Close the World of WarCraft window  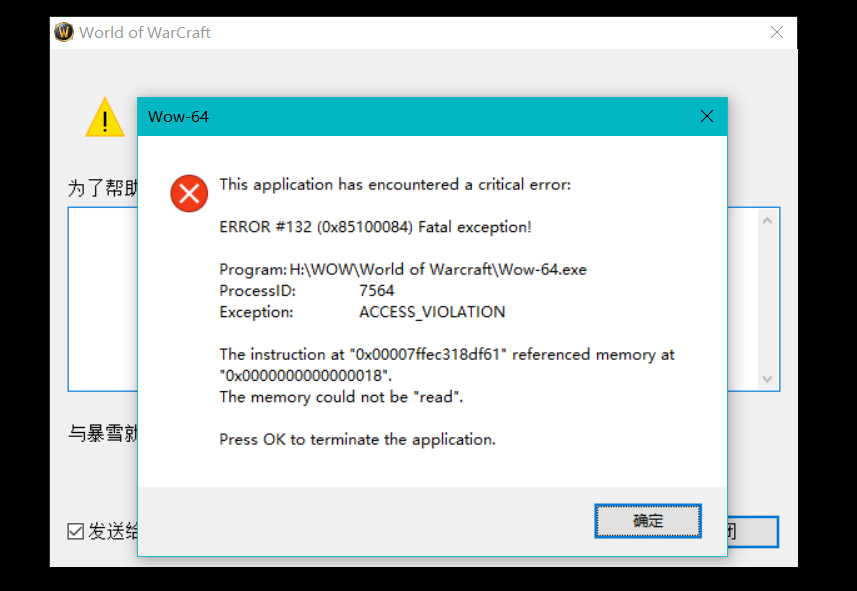pos(777,32)
